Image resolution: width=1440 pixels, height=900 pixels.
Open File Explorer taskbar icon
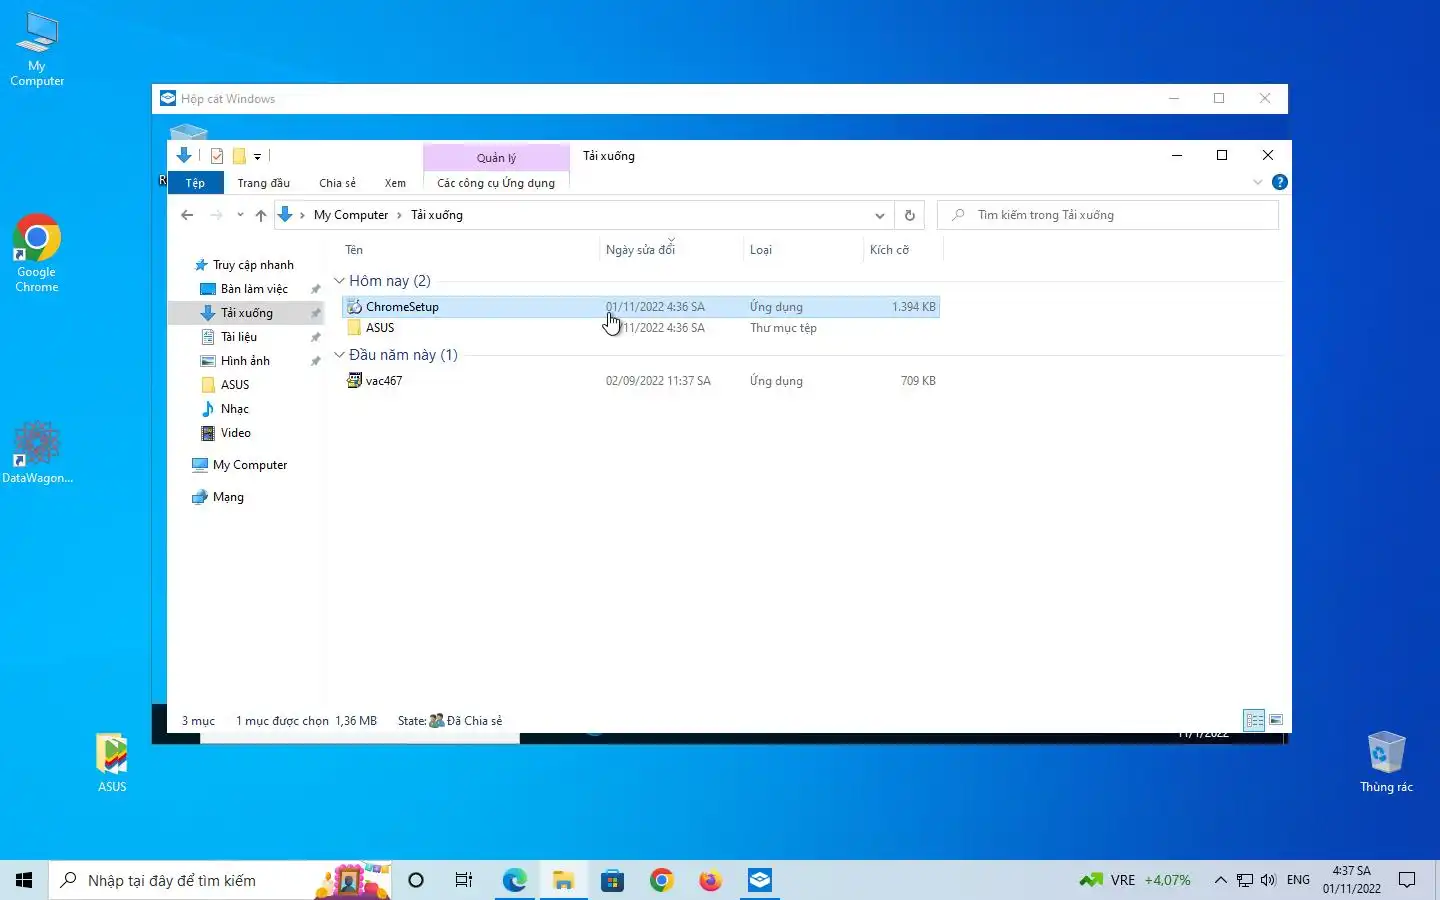563,880
